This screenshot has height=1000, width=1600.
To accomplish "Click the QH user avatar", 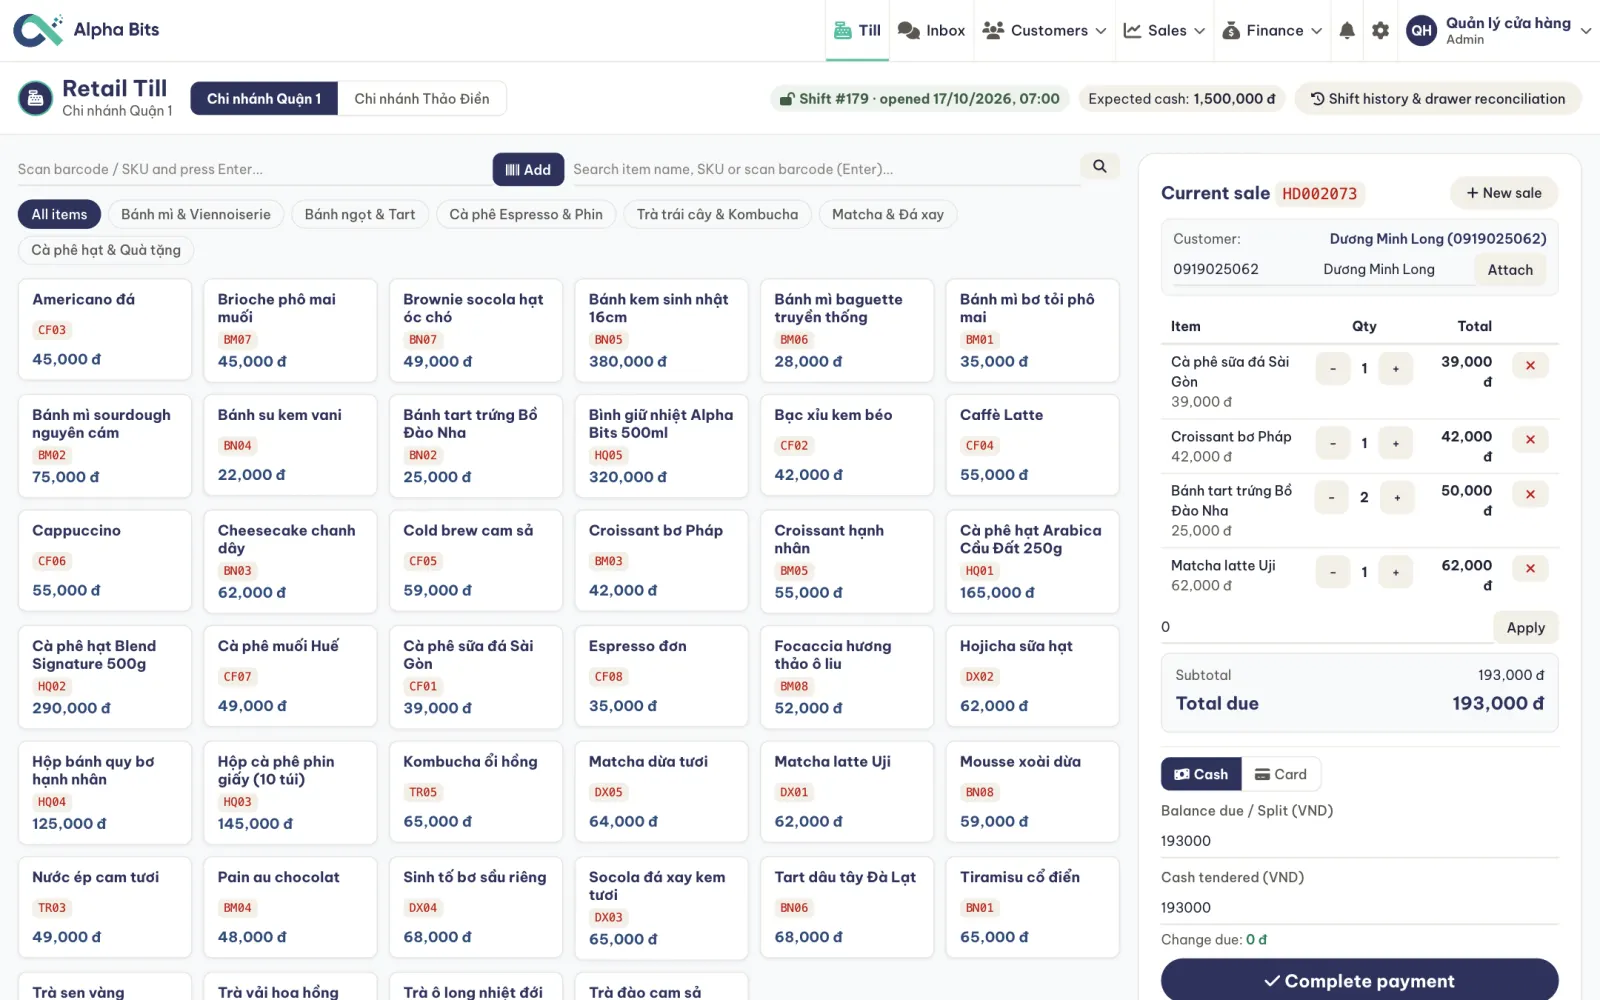I will [1422, 30].
